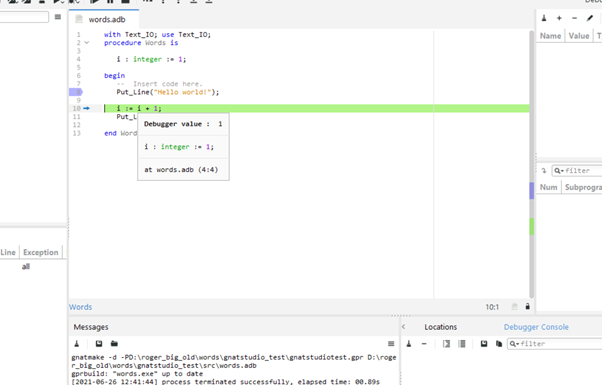
Task: Copy Locations with the copy icon
Action: [x=499, y=344]
